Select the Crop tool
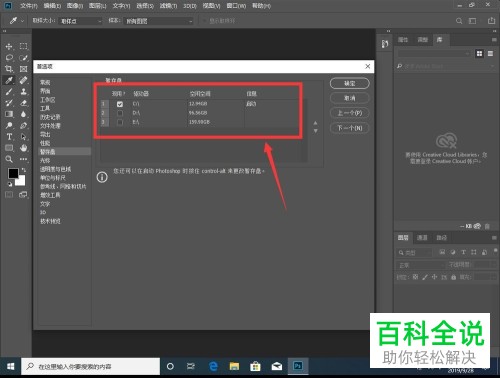Viewport: 500px width, 378px height. [9, 69]
